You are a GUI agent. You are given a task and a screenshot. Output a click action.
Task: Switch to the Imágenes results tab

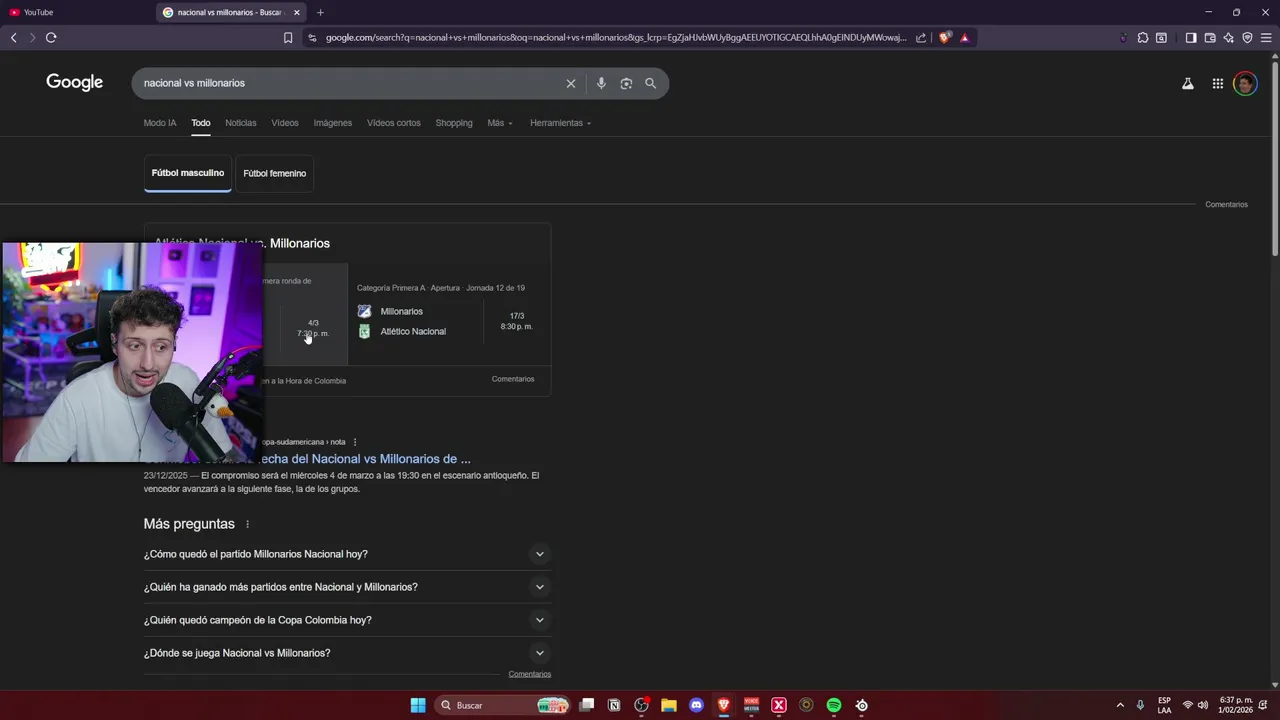(333, 123)
